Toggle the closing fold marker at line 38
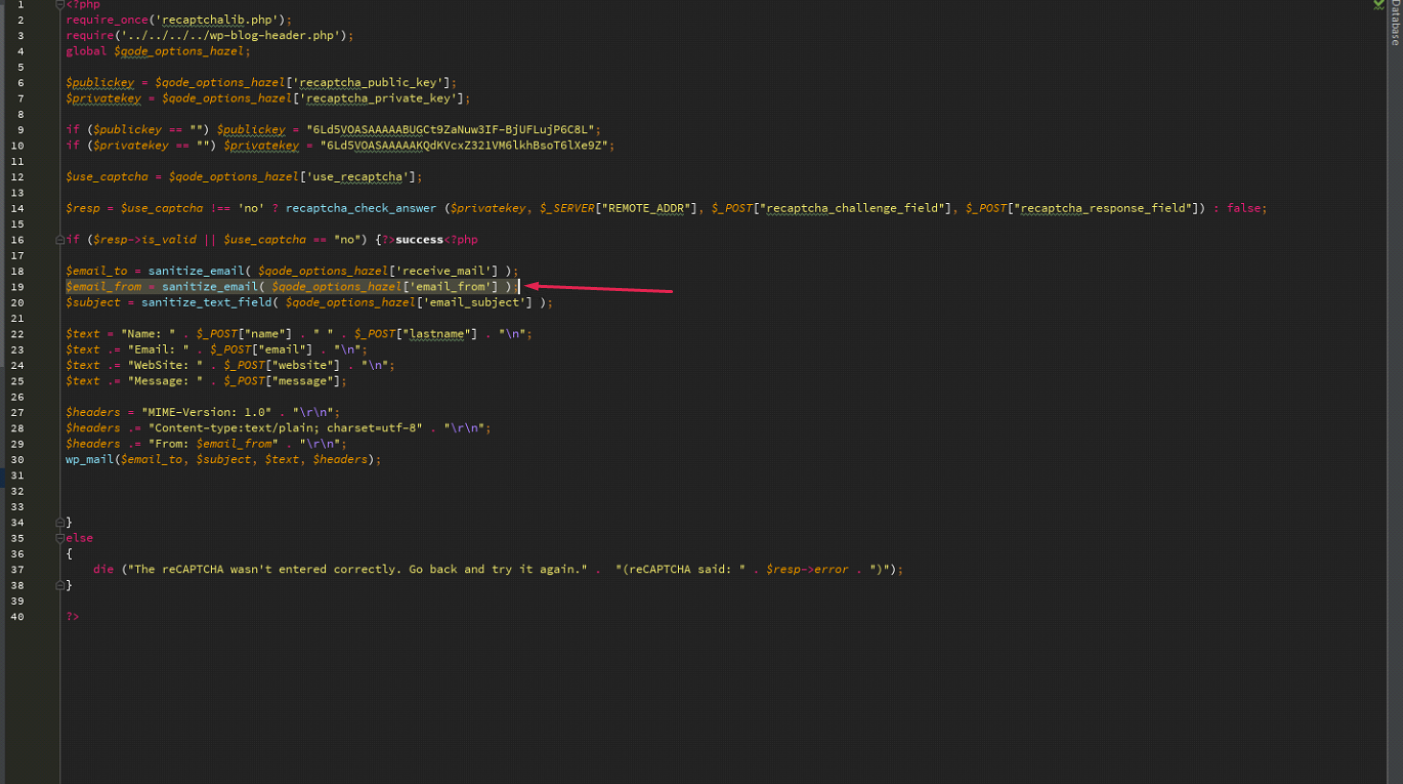This screenshot has width=1403, height=784. tap(60, 585)
